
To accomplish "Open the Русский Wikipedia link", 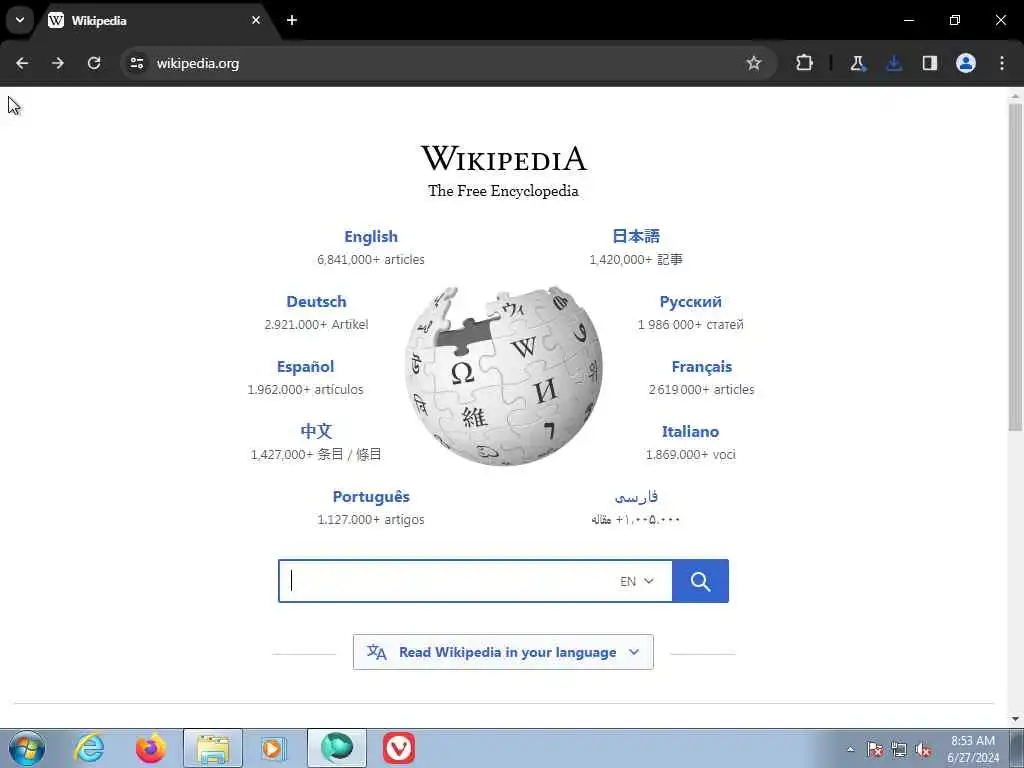I will pyautogui.click(x=690, y=302).
